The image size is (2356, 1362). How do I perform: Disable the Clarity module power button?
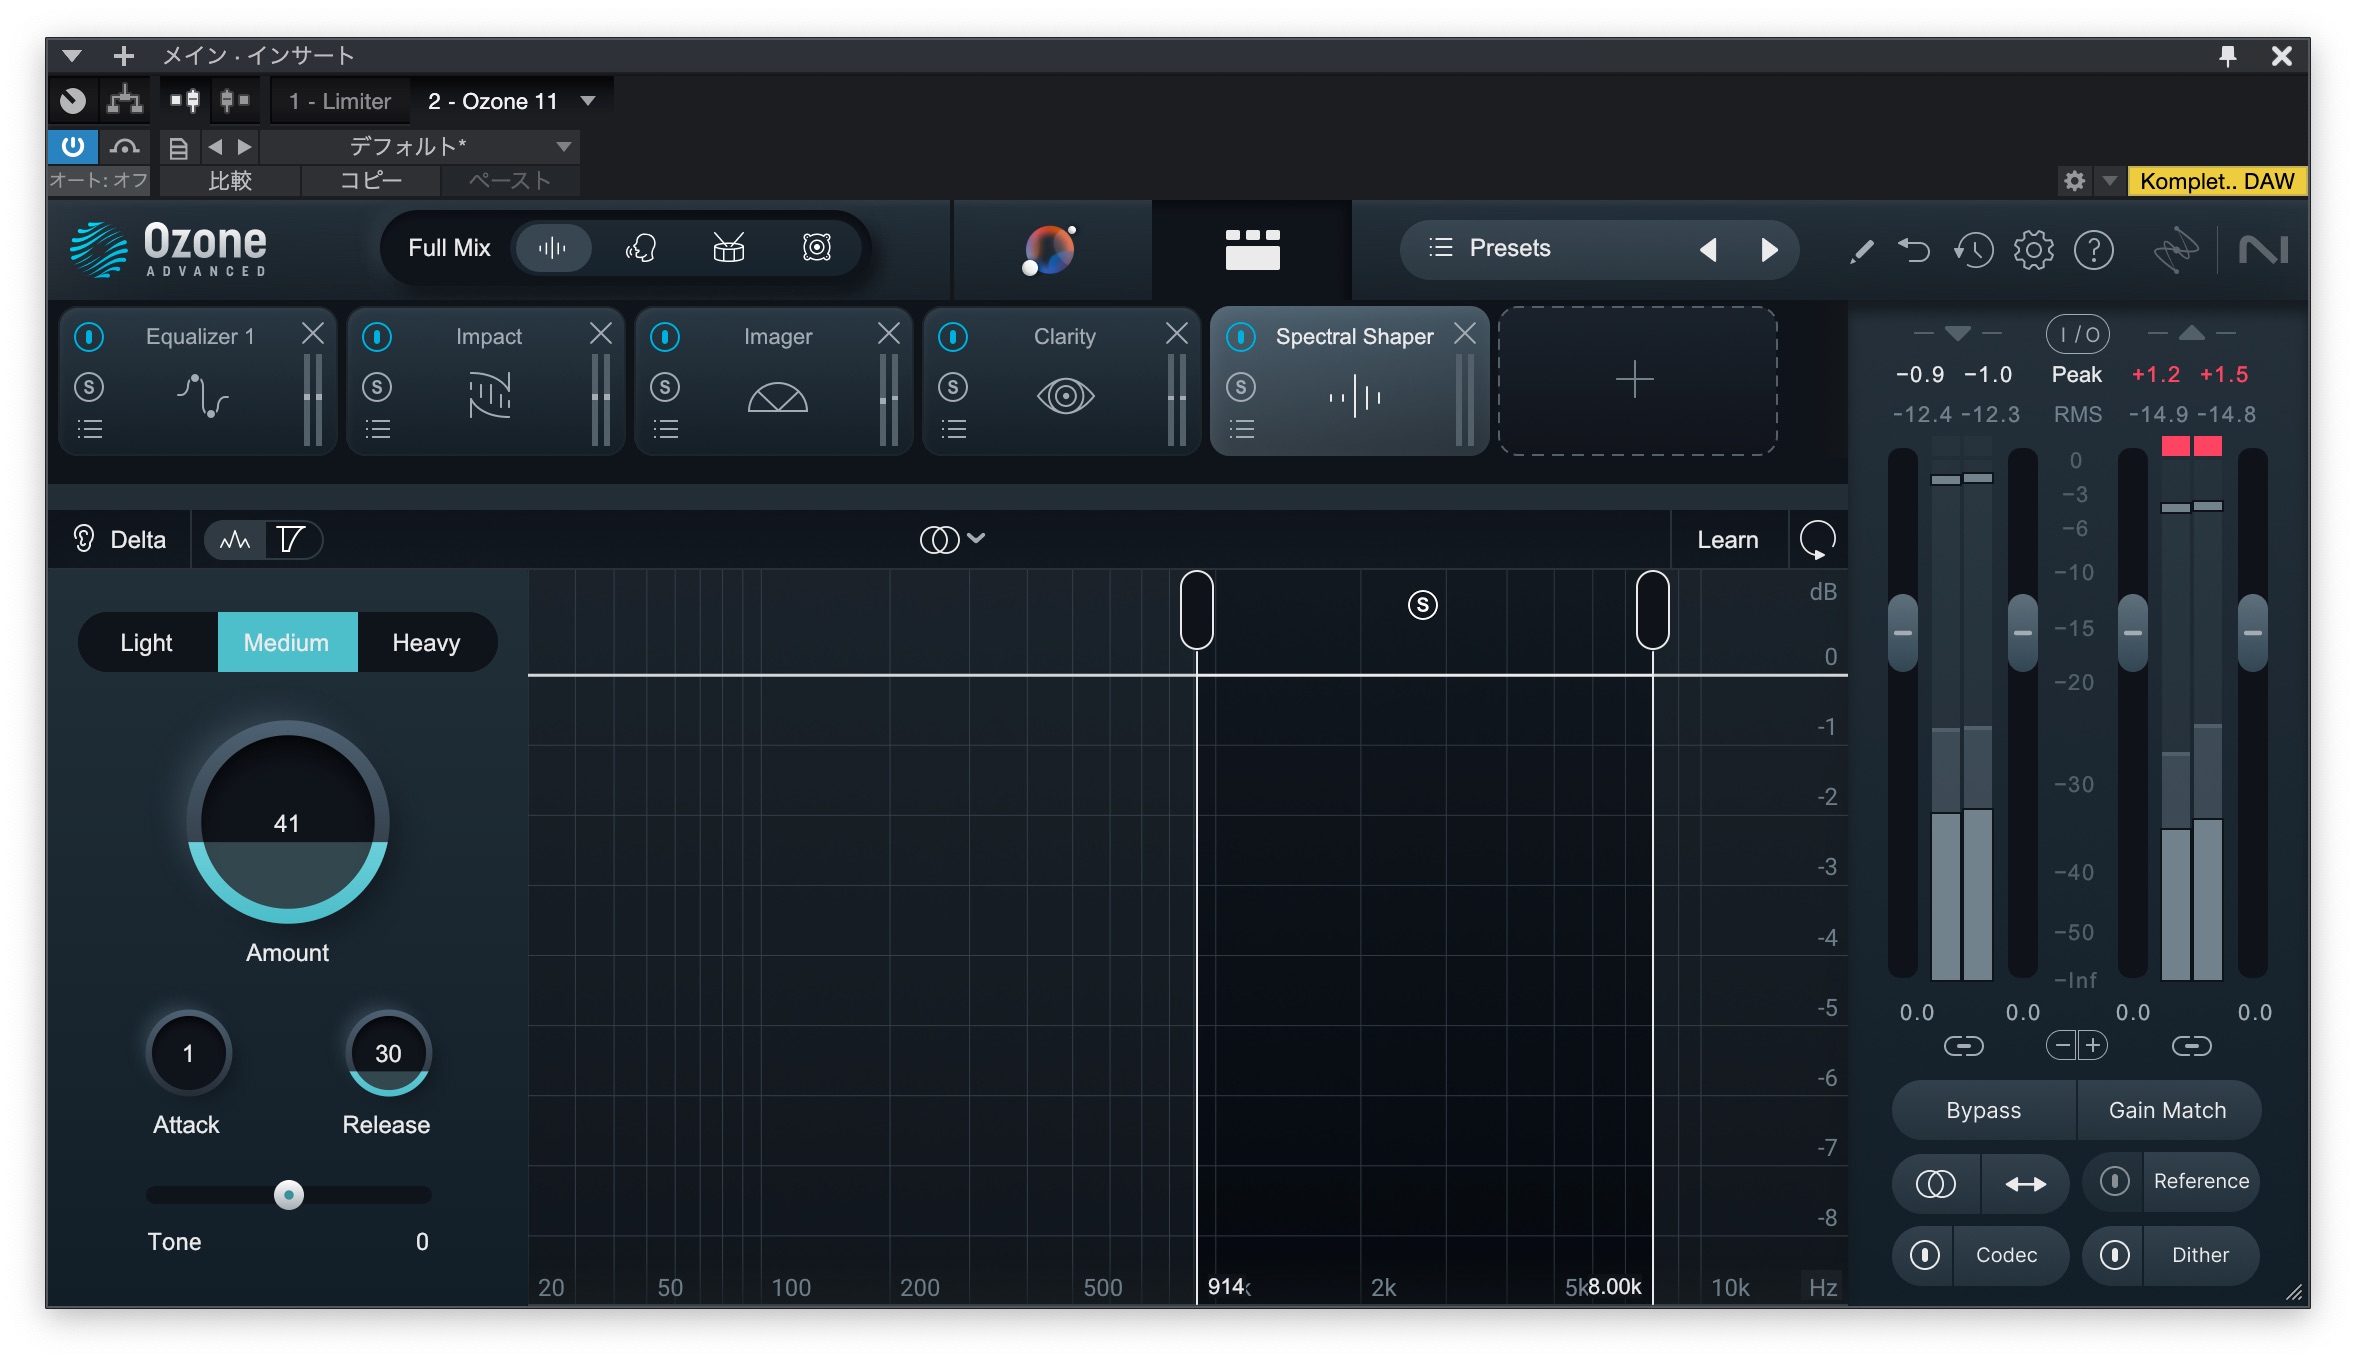953,337
